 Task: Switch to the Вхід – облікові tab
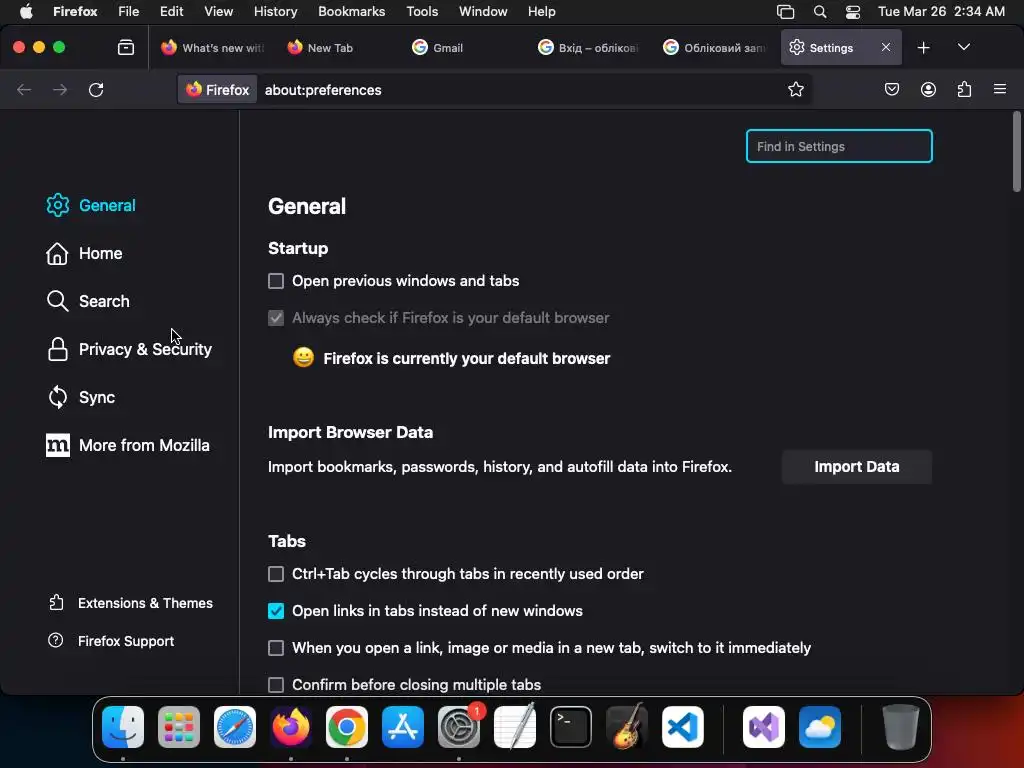pos(588,48)
